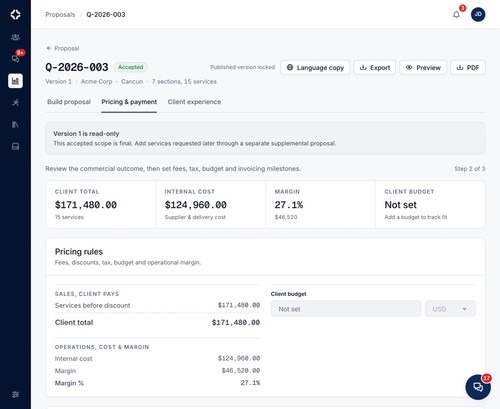Click the Client Total $171,480.00 value
The width and height of the screenshot is (500, 409).
86,205
